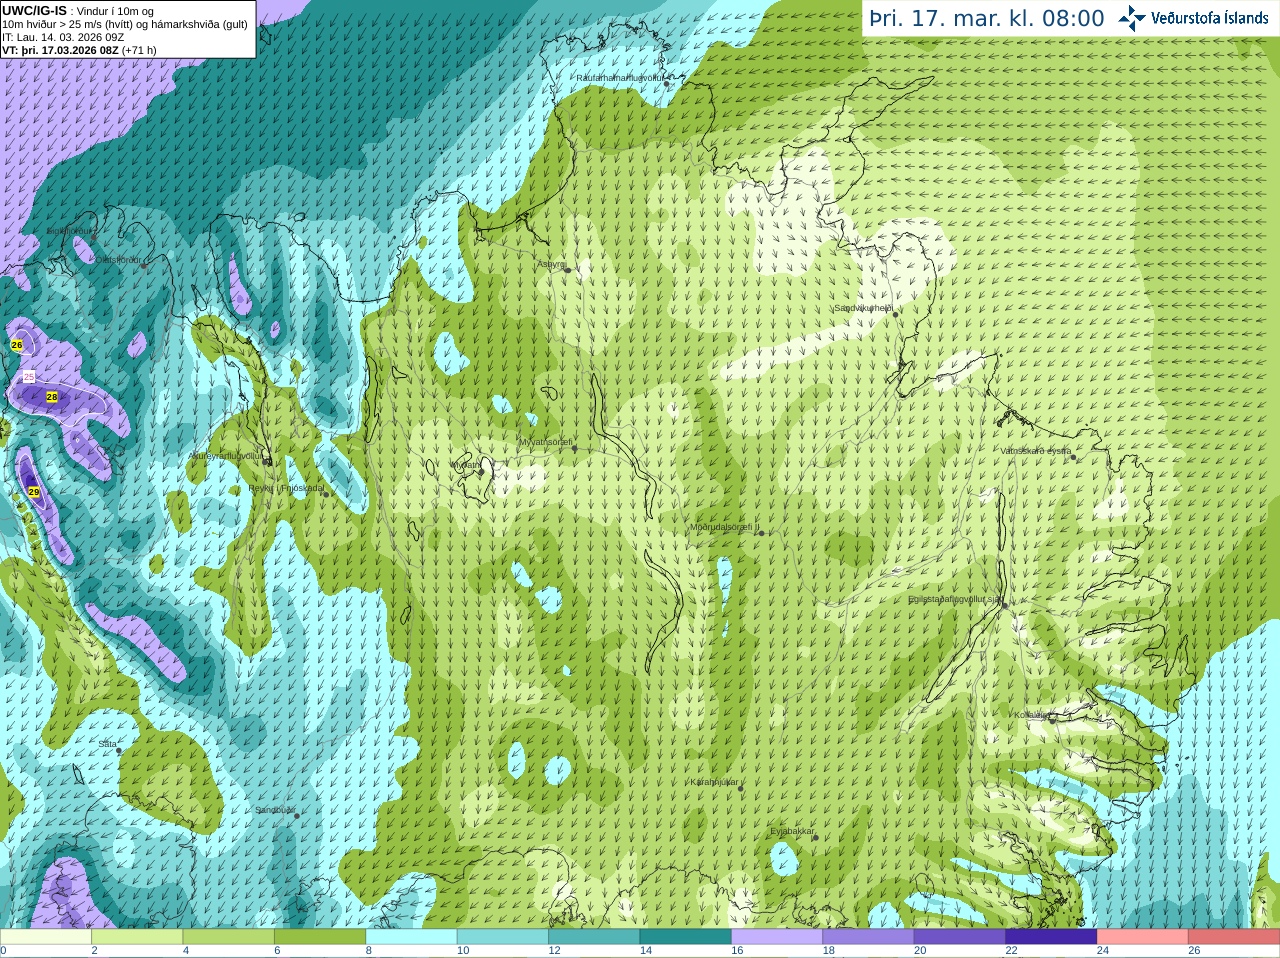
Task: Select the 8–10 m/s pale cyan legend swatch
Action: point(412,937)
